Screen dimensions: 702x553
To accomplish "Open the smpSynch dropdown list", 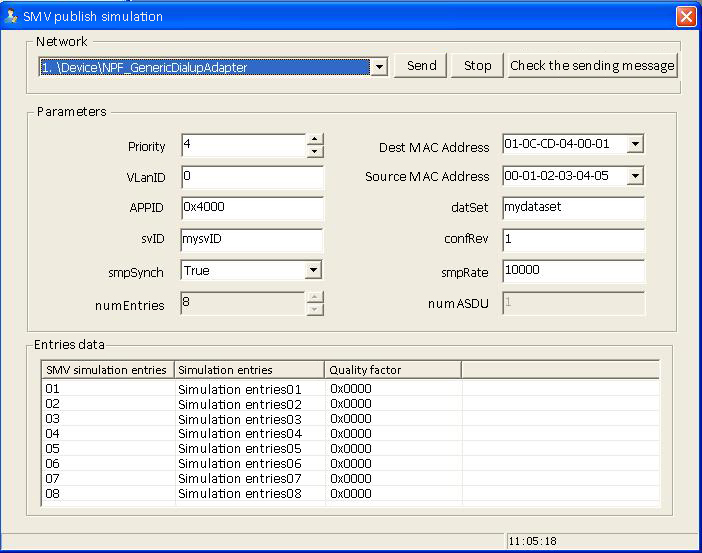I will [x=313, y=271].
